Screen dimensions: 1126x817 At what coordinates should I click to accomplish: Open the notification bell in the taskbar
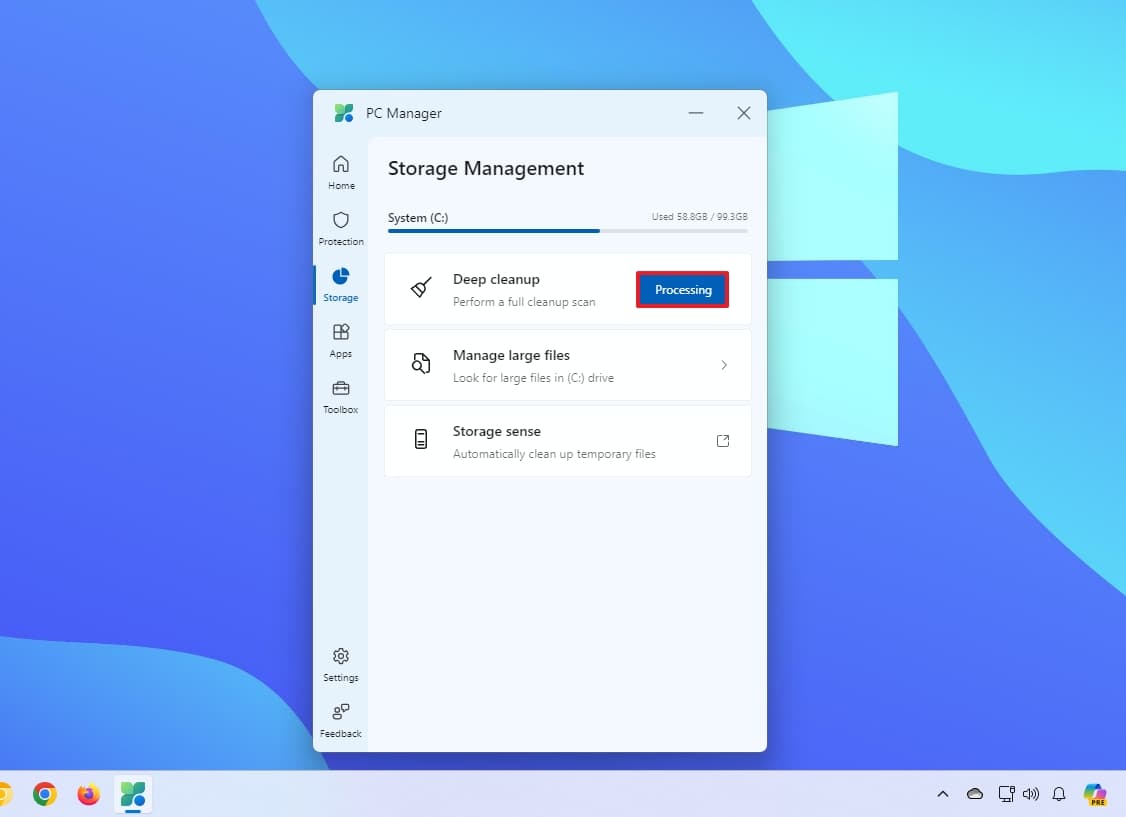(1059, 794)
